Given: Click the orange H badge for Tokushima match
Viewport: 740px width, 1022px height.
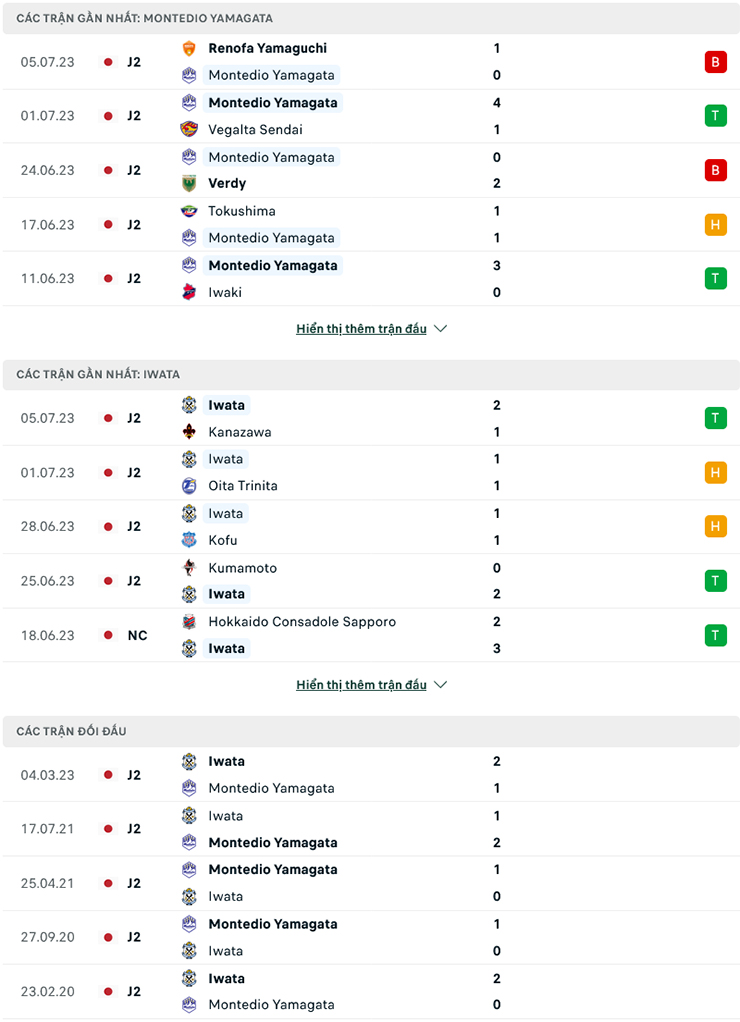Looking at the screenshot, I should [715, 225].
